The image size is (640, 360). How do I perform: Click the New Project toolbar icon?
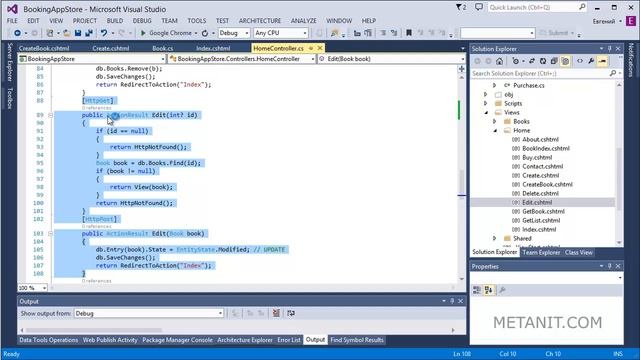pos(50,33)
